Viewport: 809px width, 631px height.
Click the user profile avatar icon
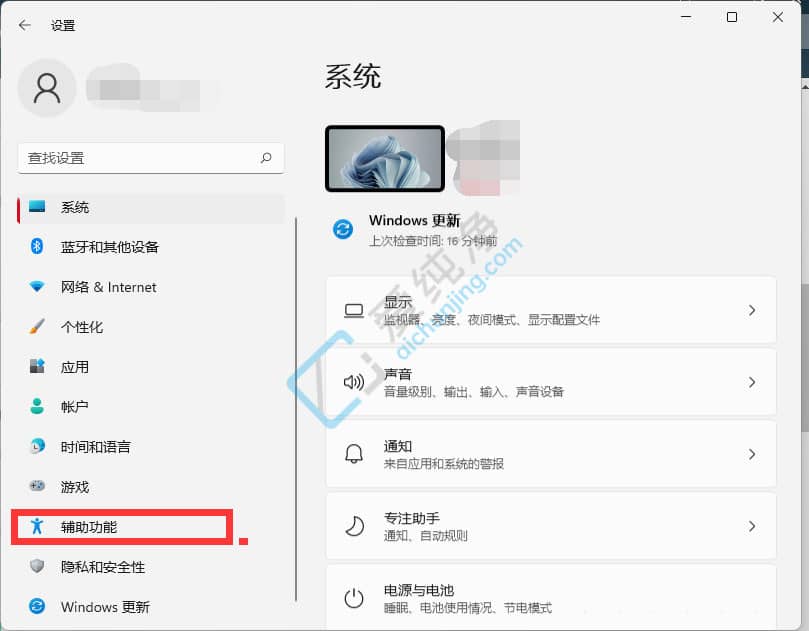tap(47, 88)
